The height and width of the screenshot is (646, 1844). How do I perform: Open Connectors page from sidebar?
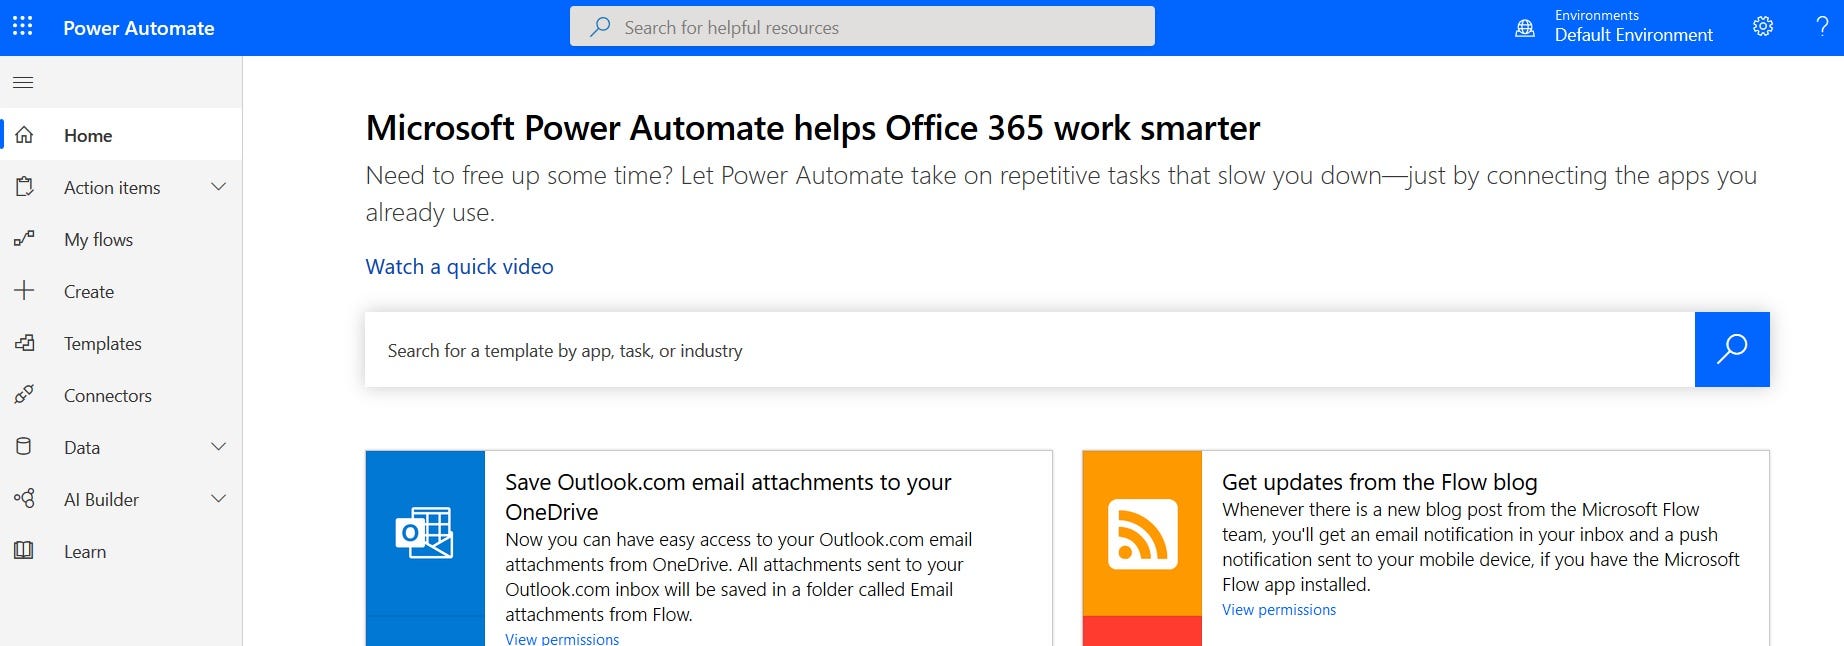(121, 395)
